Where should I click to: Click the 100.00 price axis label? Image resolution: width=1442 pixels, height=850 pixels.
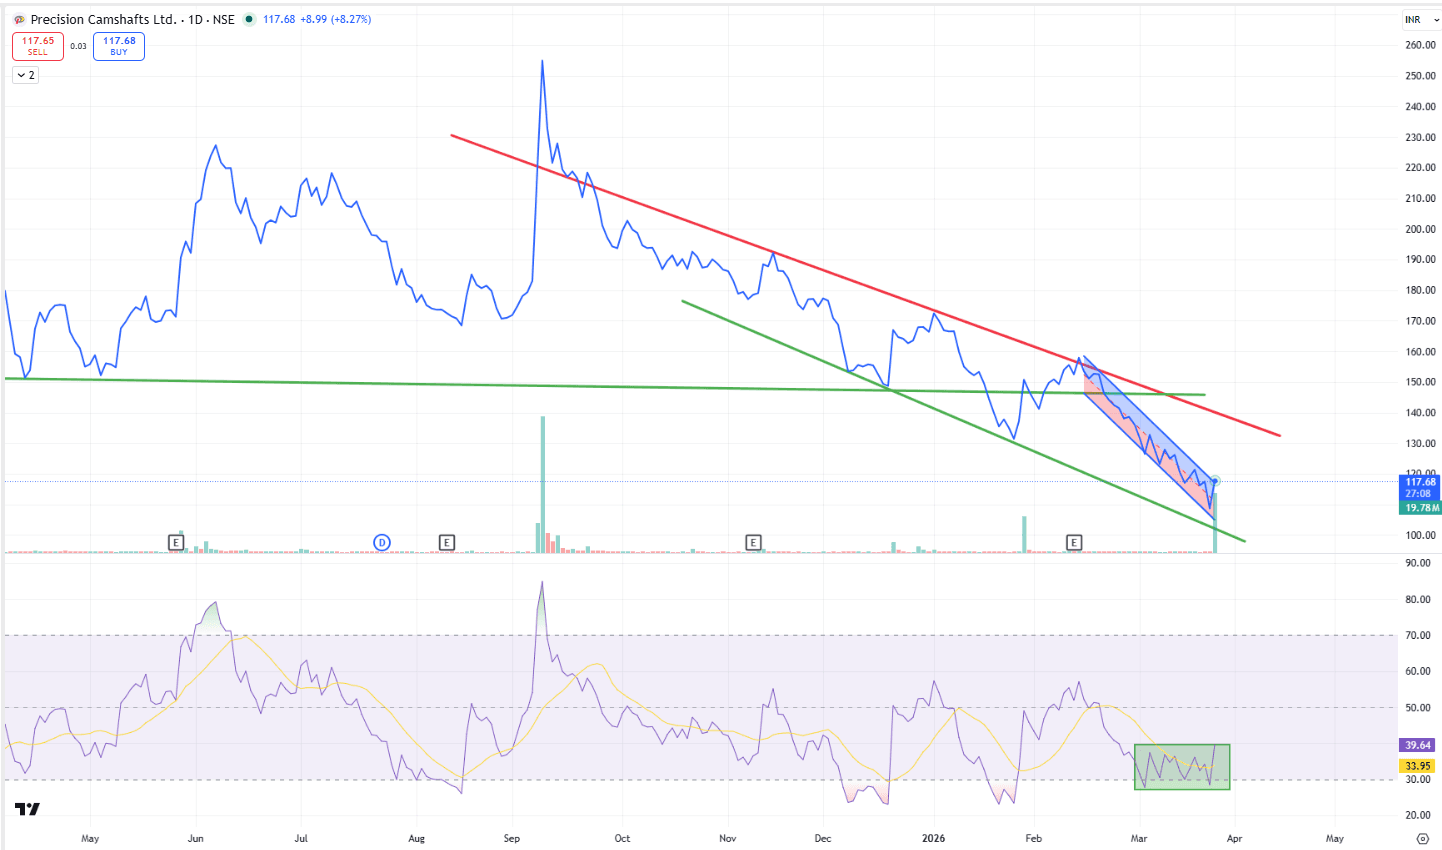tap(1420, 535)
